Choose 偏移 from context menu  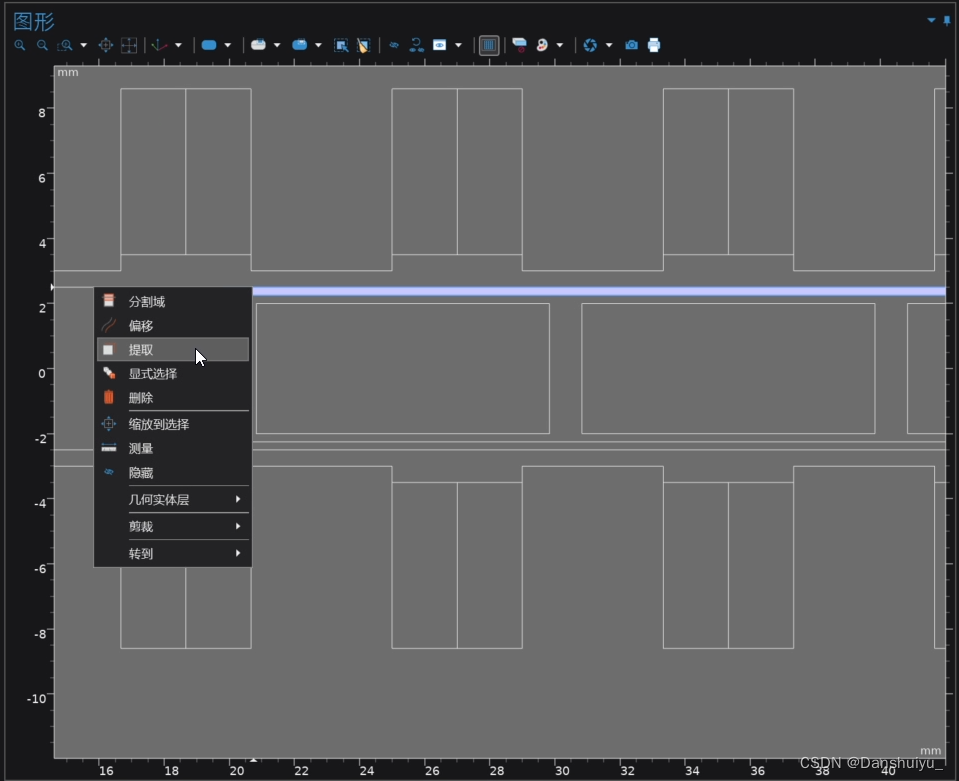point(173,325)
